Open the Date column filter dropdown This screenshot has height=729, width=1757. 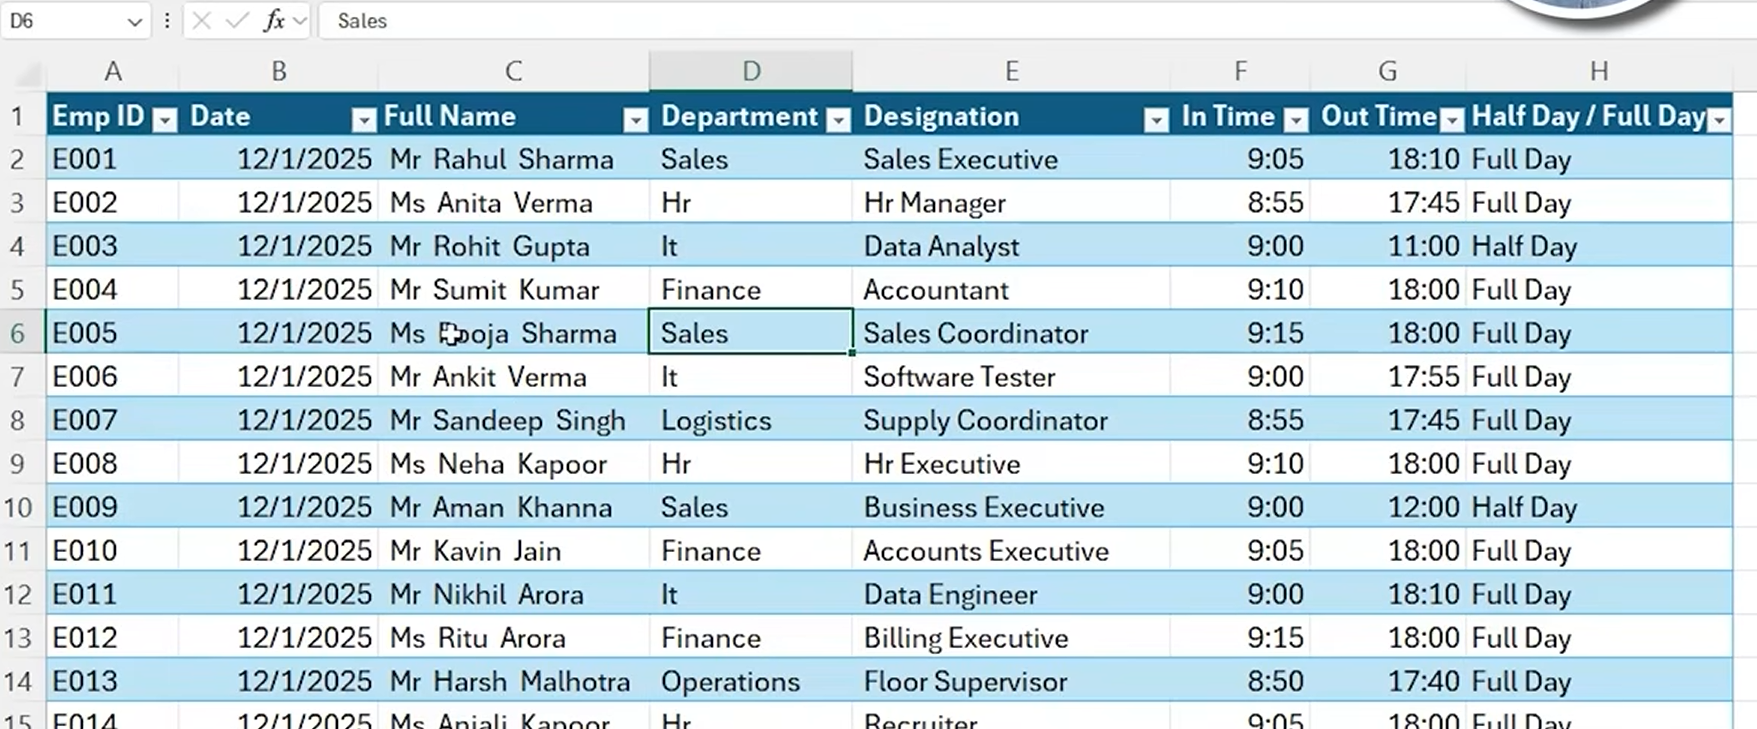(364, 120)
